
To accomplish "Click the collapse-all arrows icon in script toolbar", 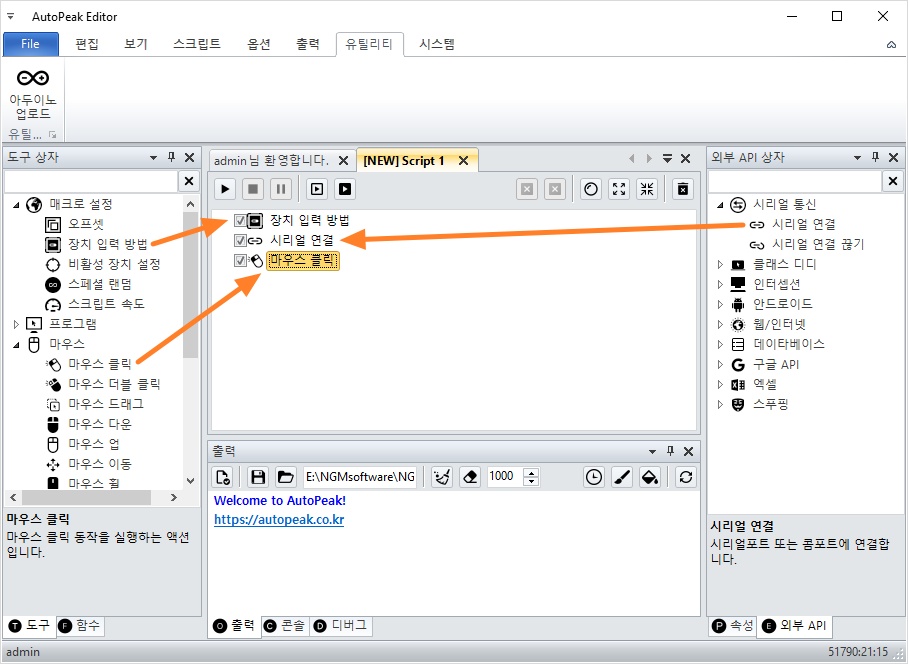I will point(647,189).
